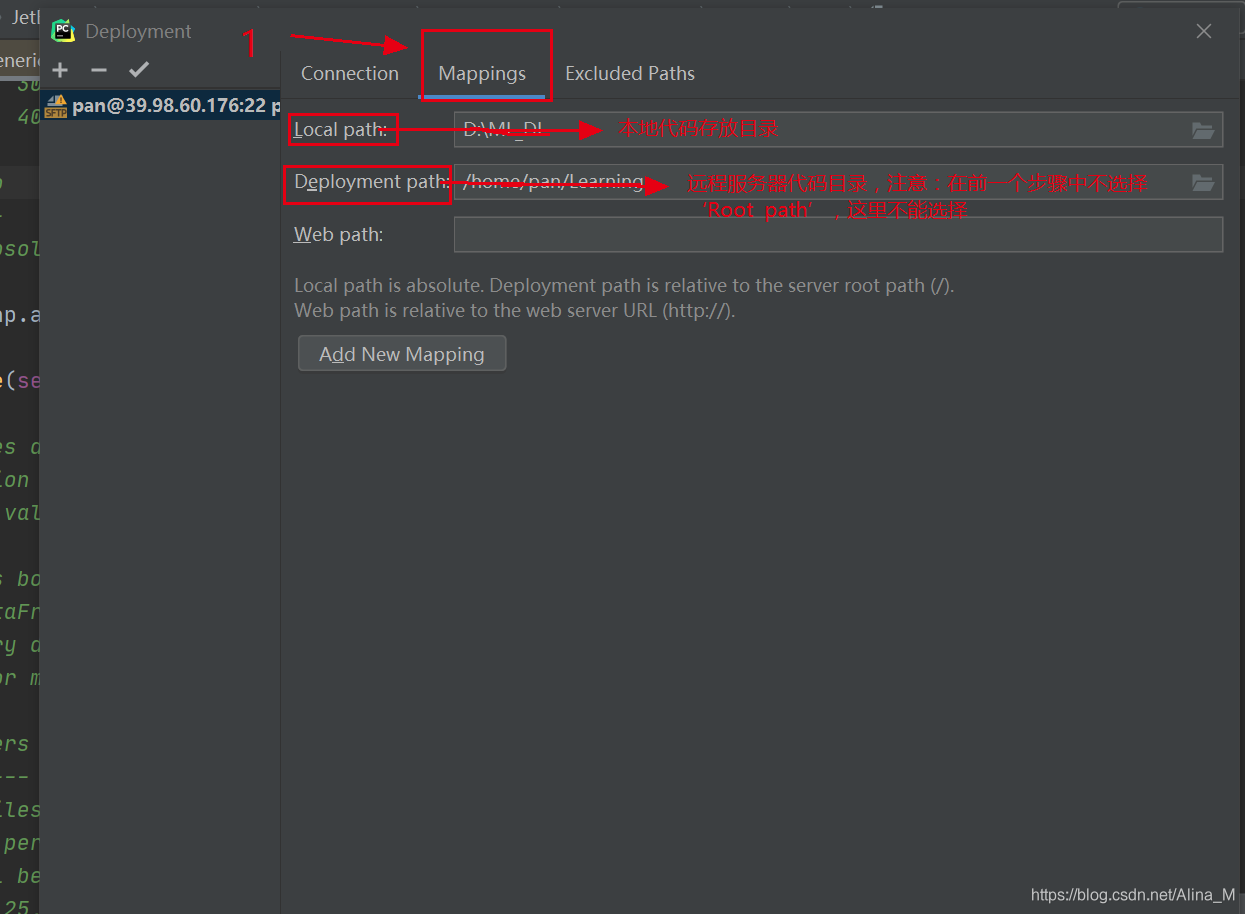Mark server as default with checkmark icon
This screenshot has width=1245, height=914.
click(139, 70)
